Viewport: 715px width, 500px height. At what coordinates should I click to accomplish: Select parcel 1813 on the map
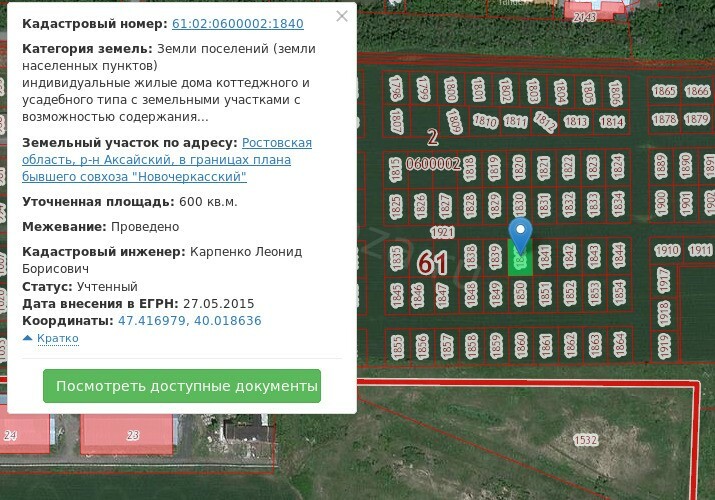pyautogui.click(x=576, y=122)
